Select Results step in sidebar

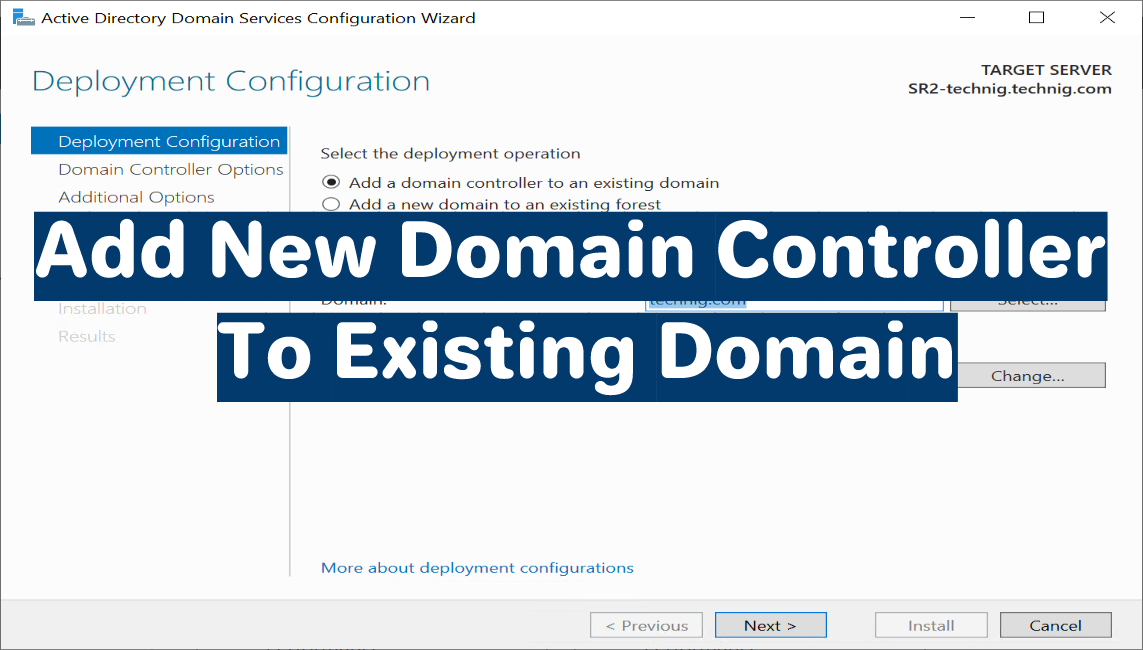[87, 336]
